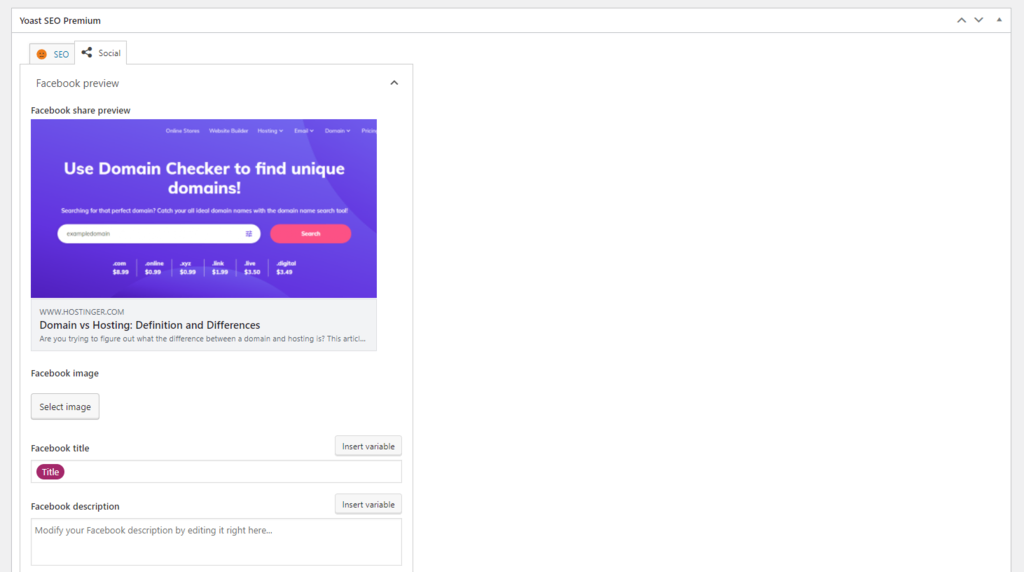Insert variable for Facebook description
This screenshot has width=1024, height=572.
click(368, 504)
